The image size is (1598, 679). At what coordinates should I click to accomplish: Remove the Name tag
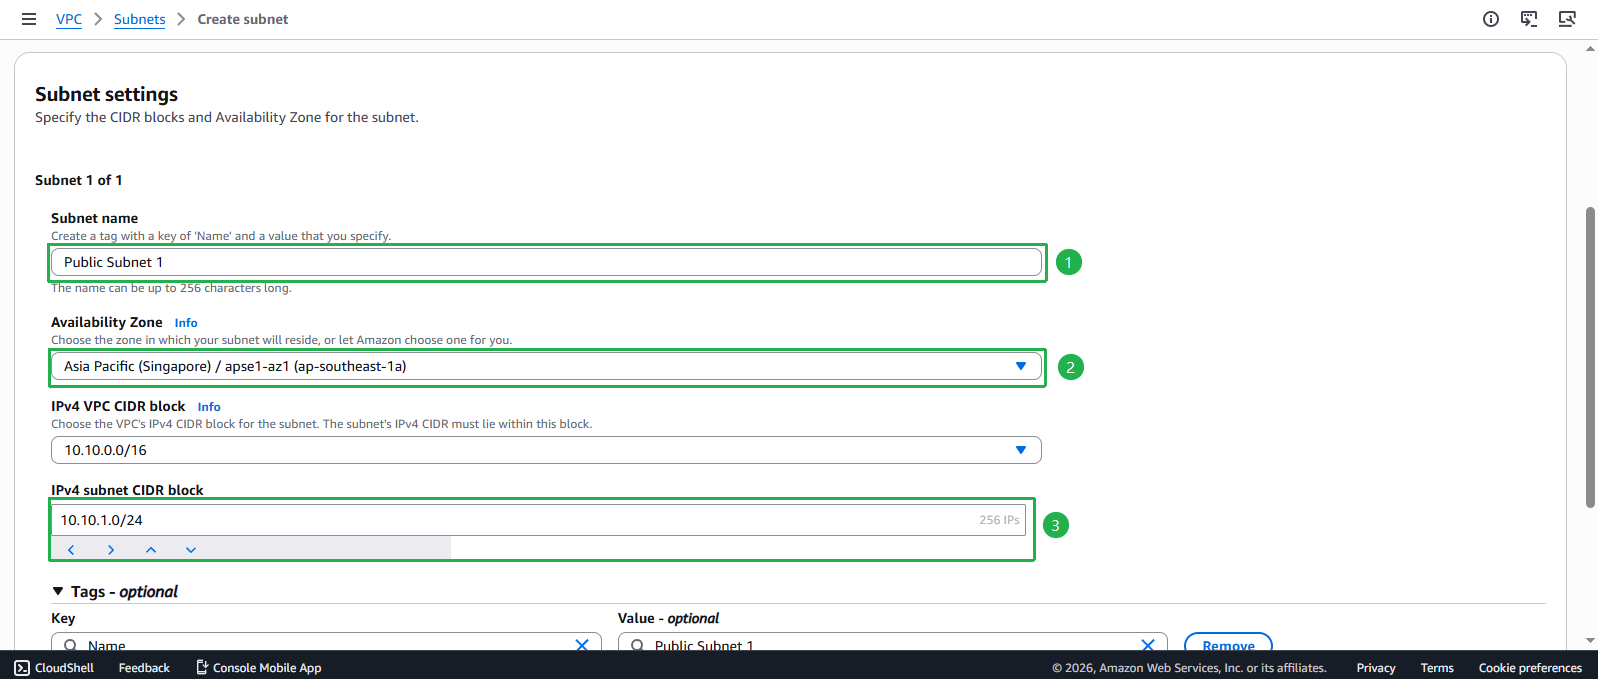tap(1228, 642)
